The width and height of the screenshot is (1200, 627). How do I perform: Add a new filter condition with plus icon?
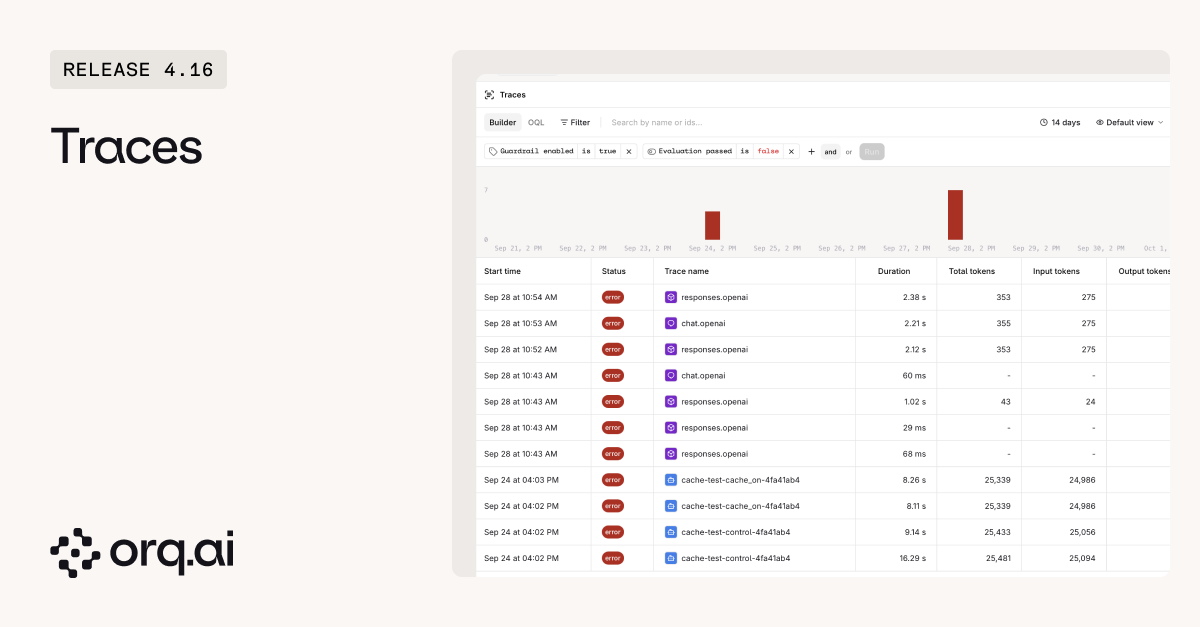pos(811,151)
